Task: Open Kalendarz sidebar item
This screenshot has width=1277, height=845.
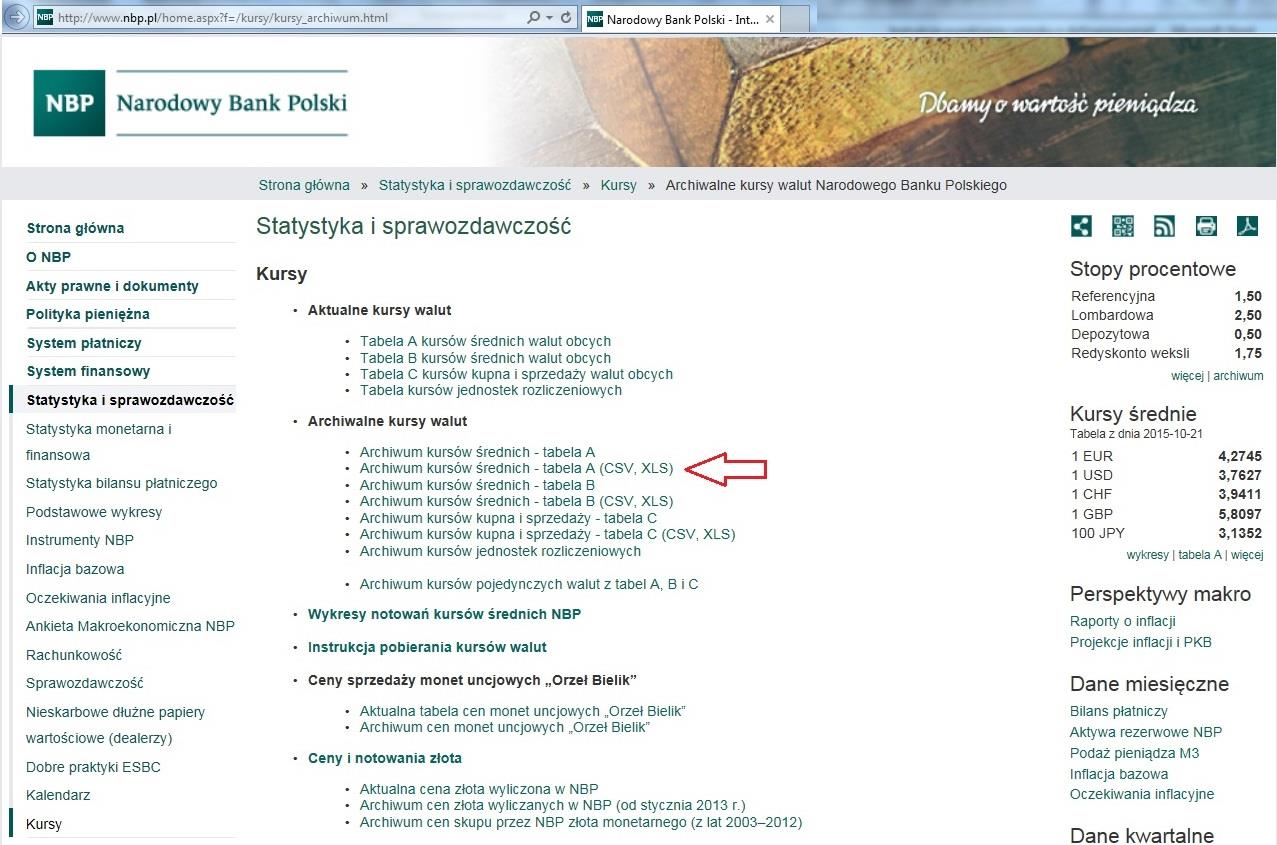Action: [58, 795]
